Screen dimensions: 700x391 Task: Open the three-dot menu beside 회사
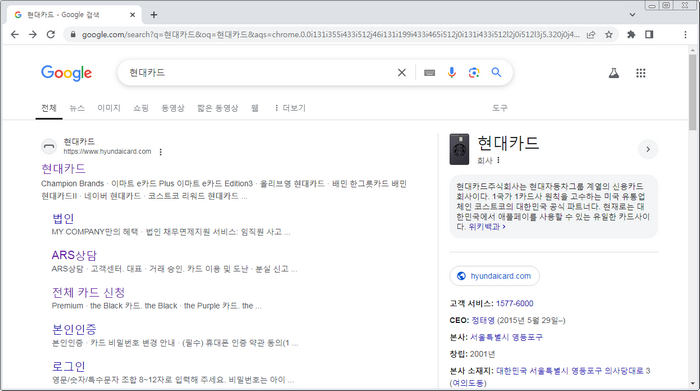coord(499,160)
